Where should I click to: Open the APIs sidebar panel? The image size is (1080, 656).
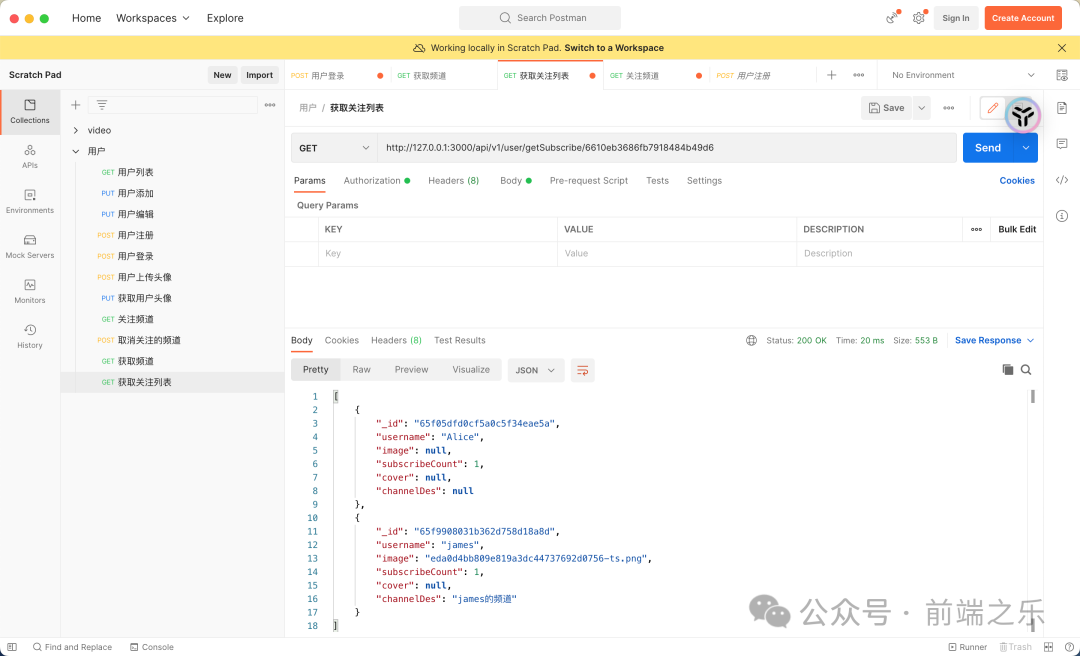(30, 156)
